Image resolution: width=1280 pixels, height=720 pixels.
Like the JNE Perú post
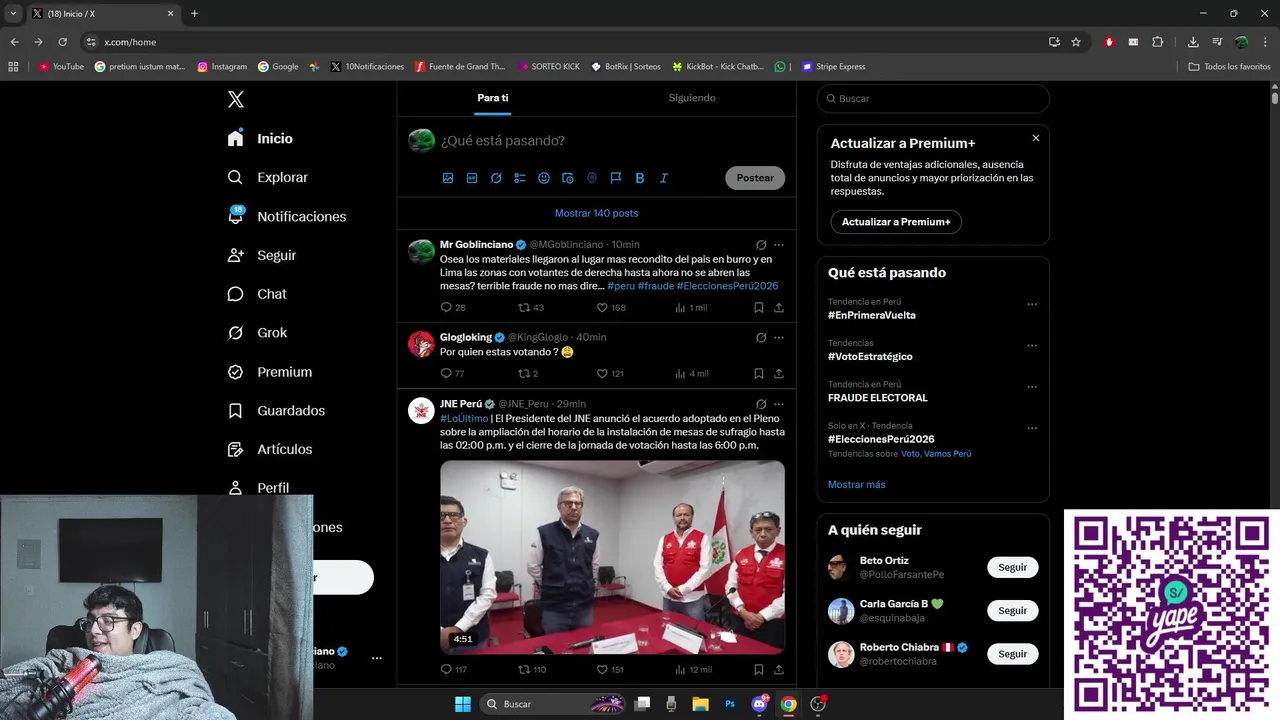tap(602, 670)
